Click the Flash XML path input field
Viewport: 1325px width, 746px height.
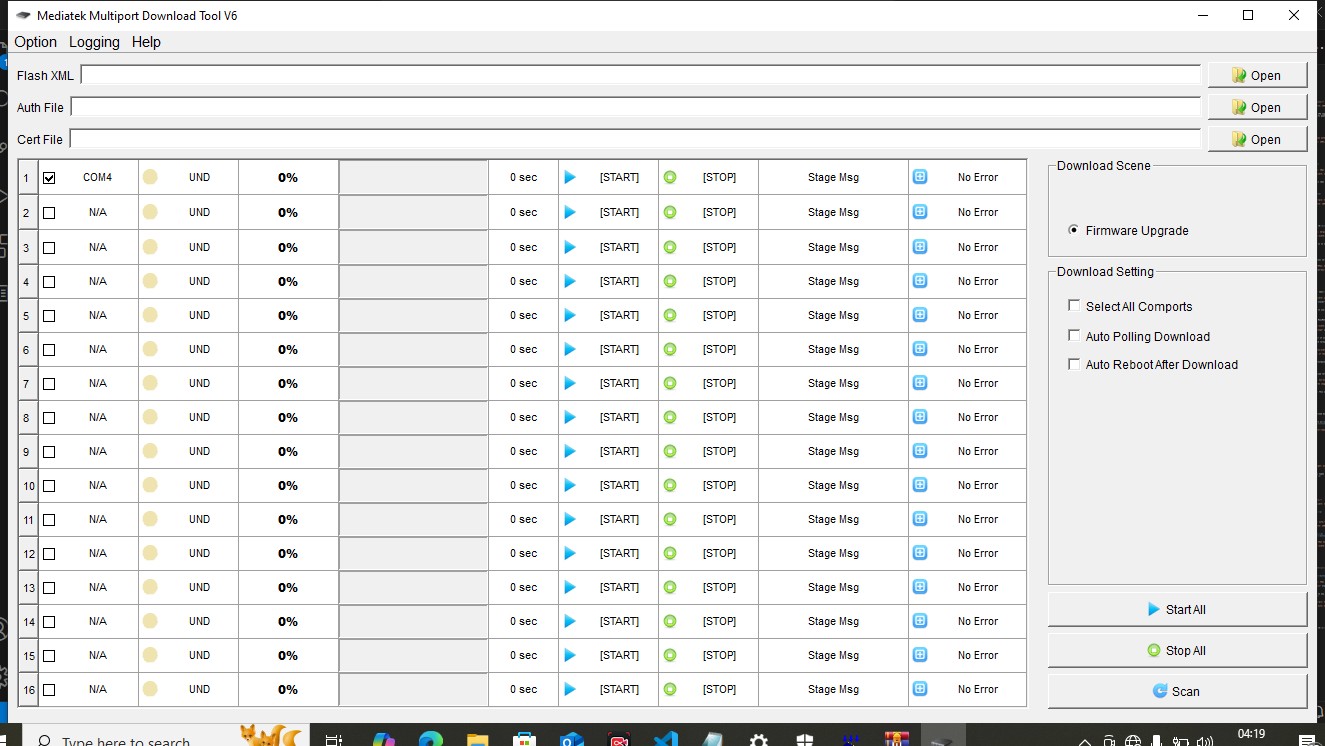(640, 75)
